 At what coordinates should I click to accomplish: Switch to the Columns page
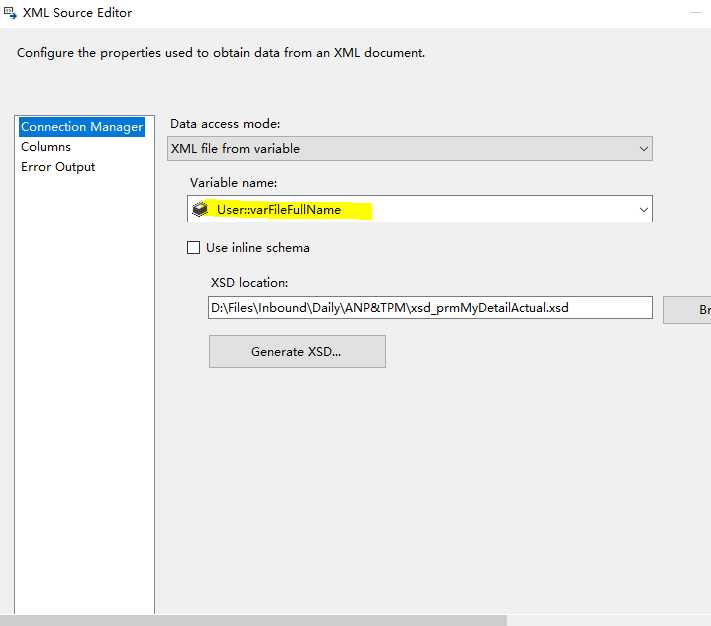tap(46, 147)
